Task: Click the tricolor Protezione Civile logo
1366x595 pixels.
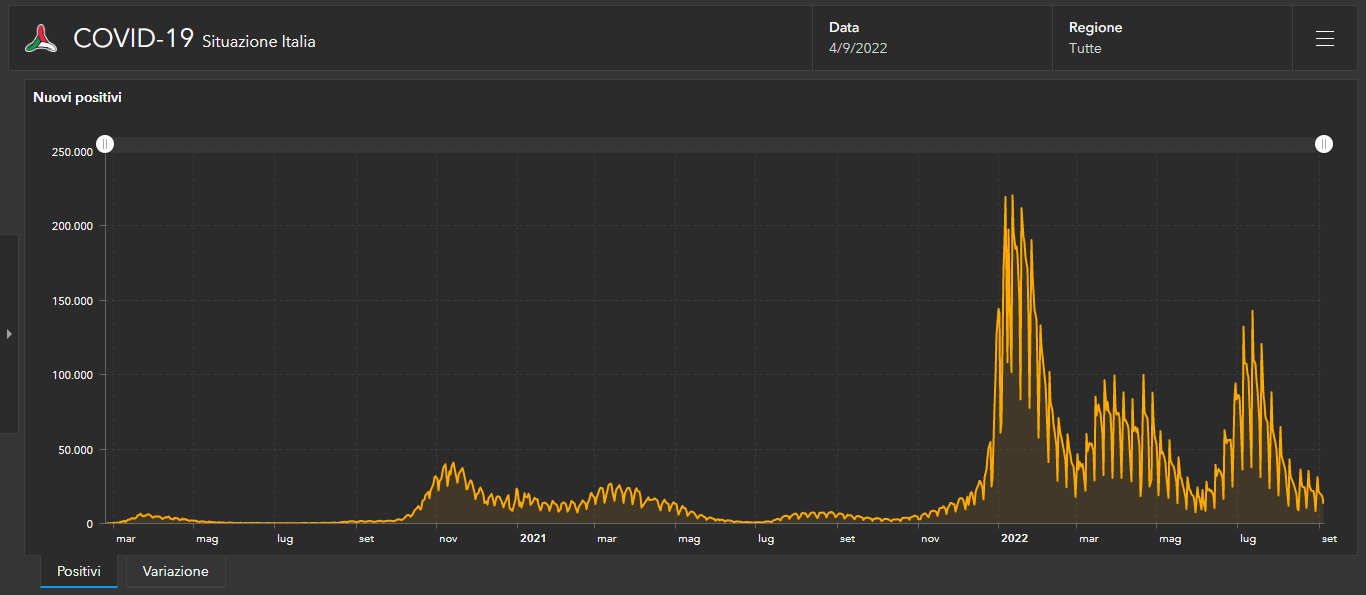Action: (41, 39)
